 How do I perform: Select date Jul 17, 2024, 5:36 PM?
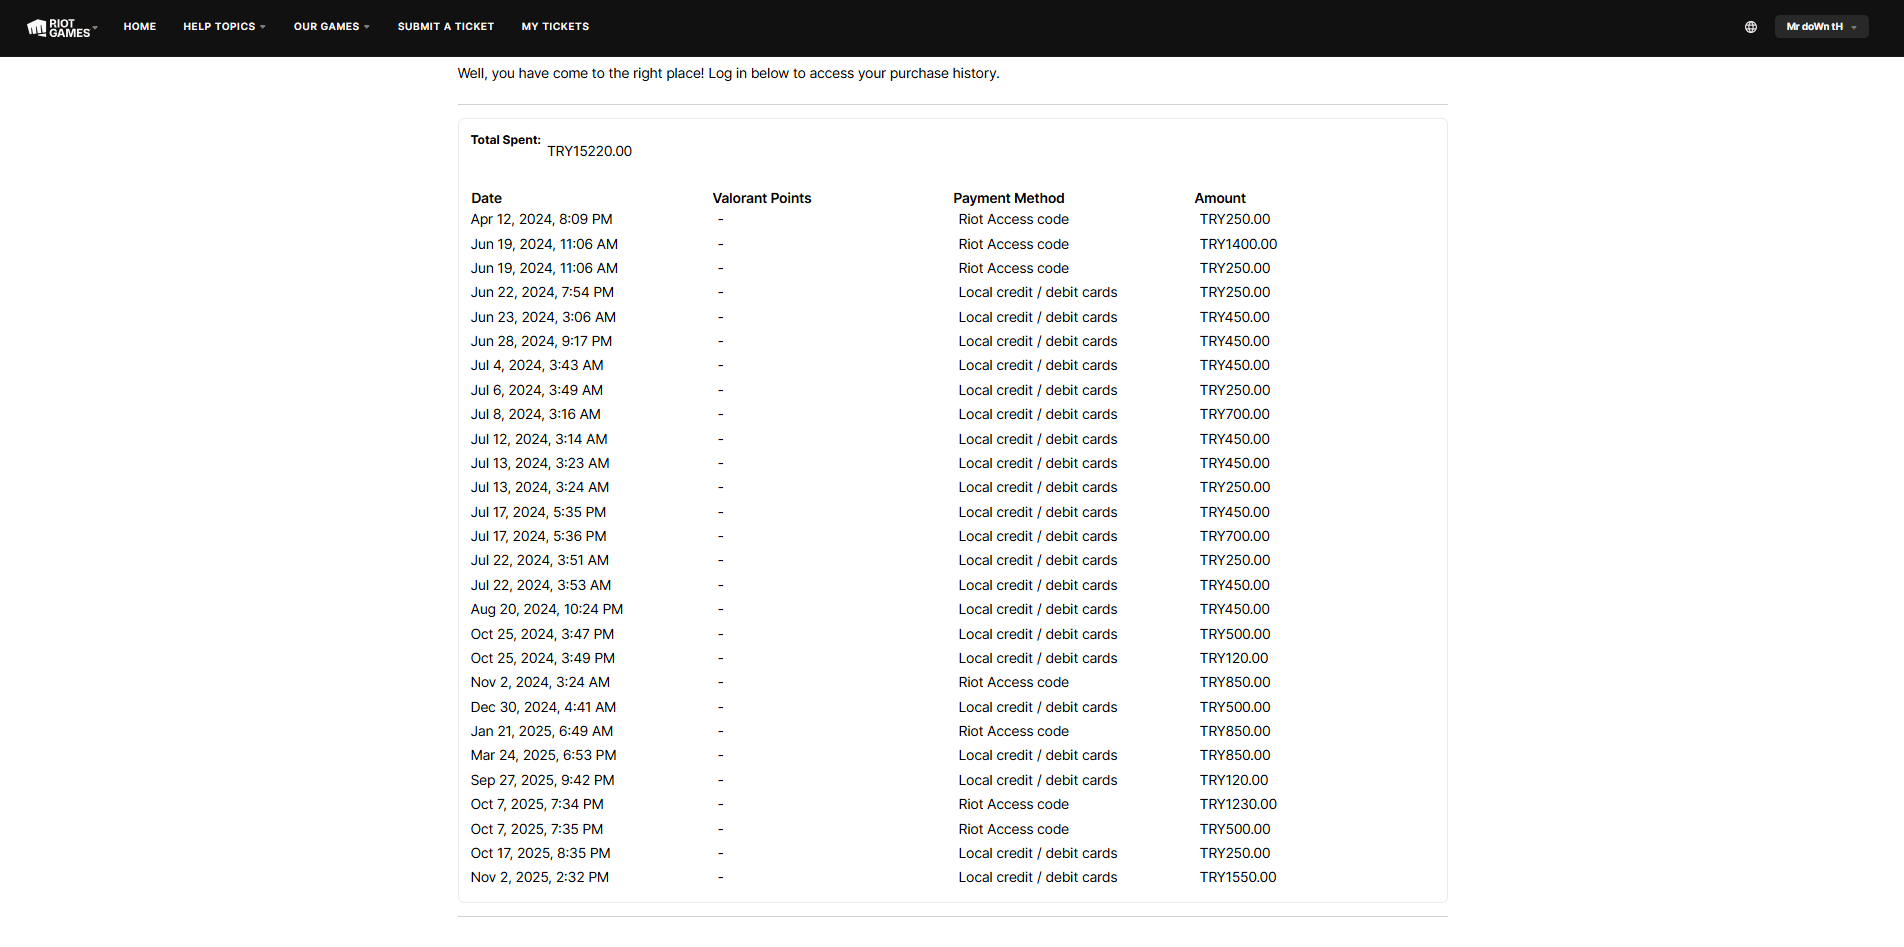[538, 536]
